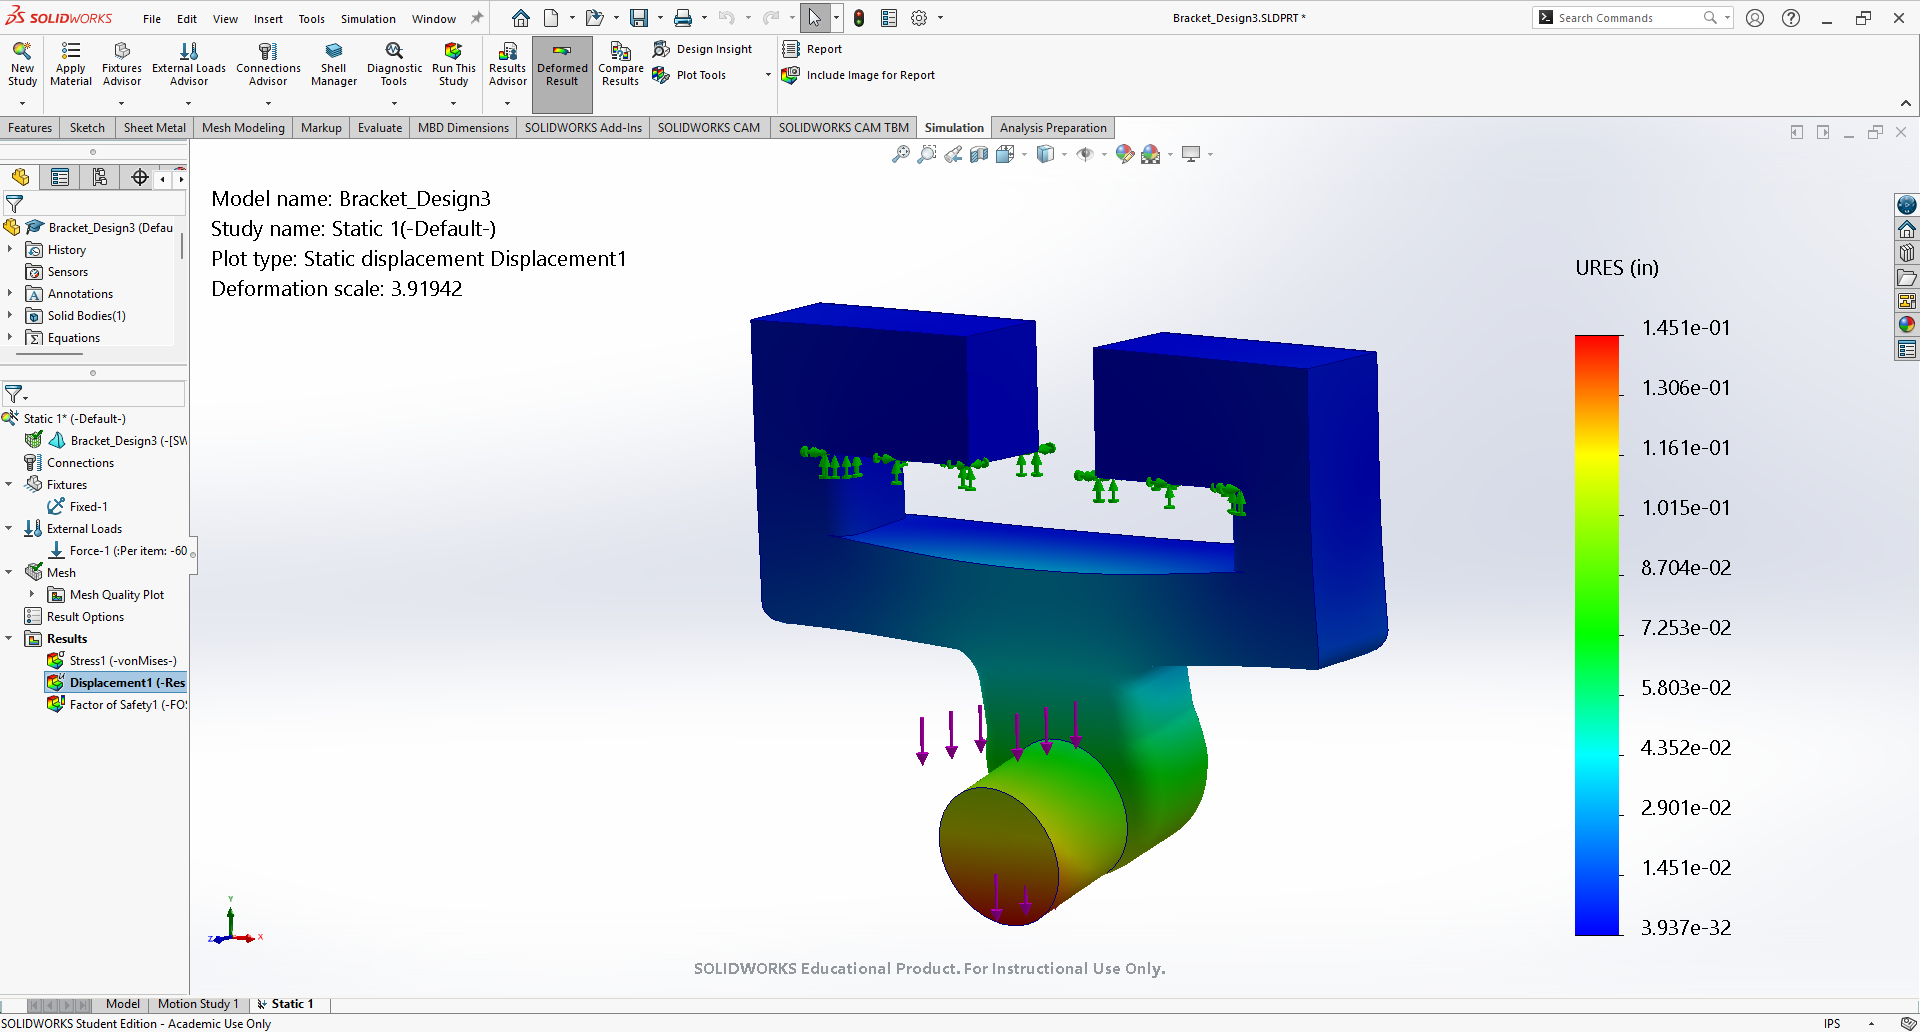Click the Report tool

click(812, 49)
